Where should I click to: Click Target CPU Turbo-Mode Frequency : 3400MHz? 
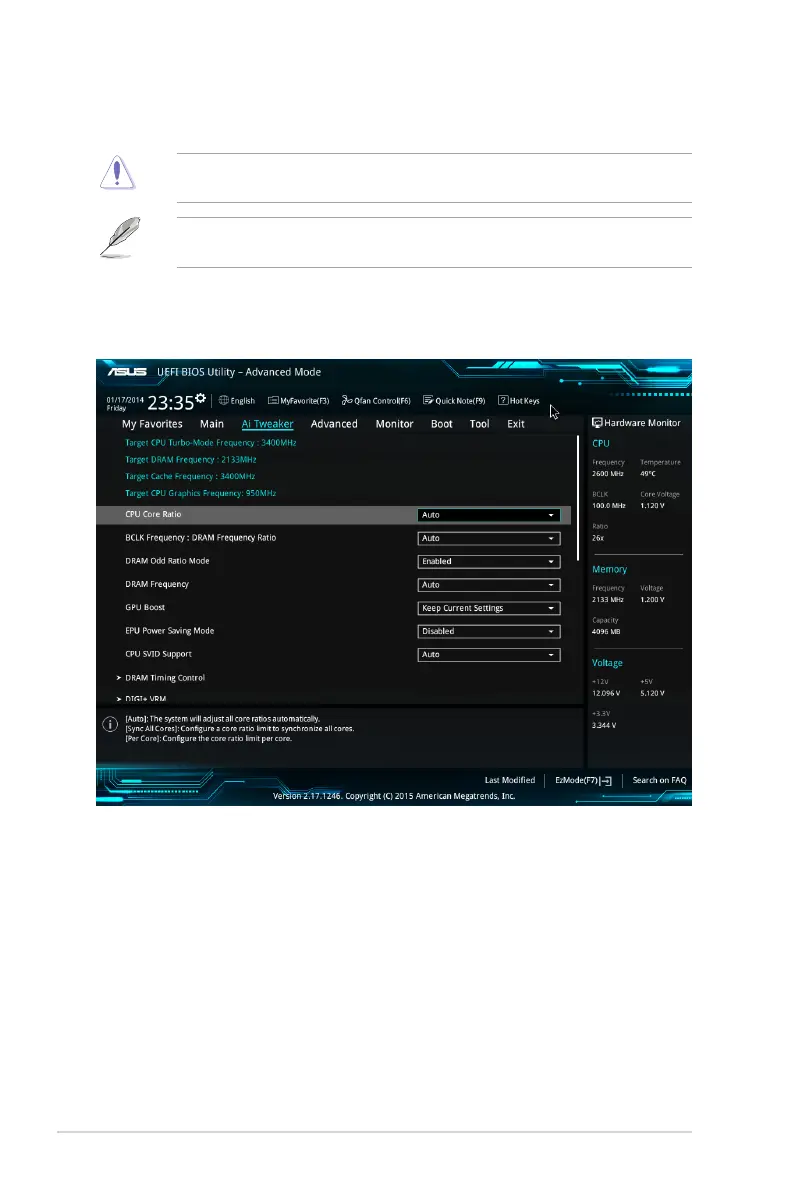tap(211, 442)
